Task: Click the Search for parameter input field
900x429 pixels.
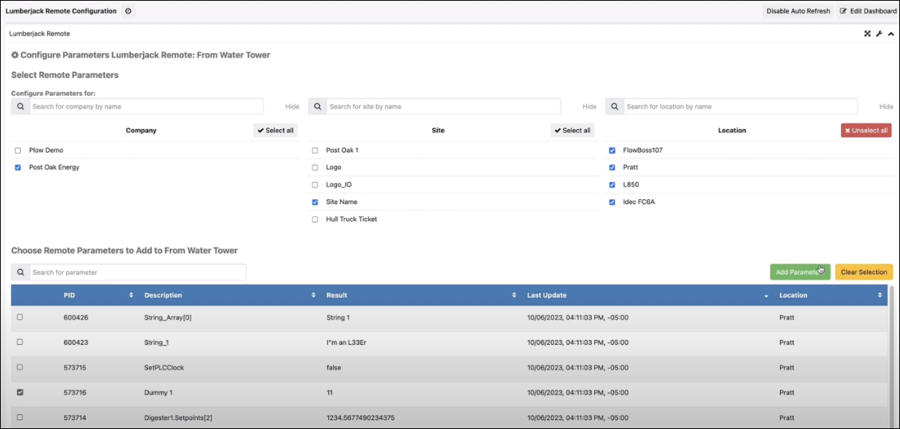Action: (x=138, y=272)
